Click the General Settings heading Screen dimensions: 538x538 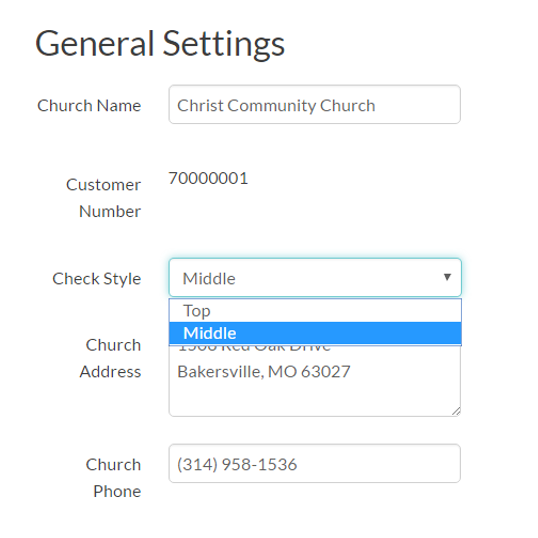(160, 44)
